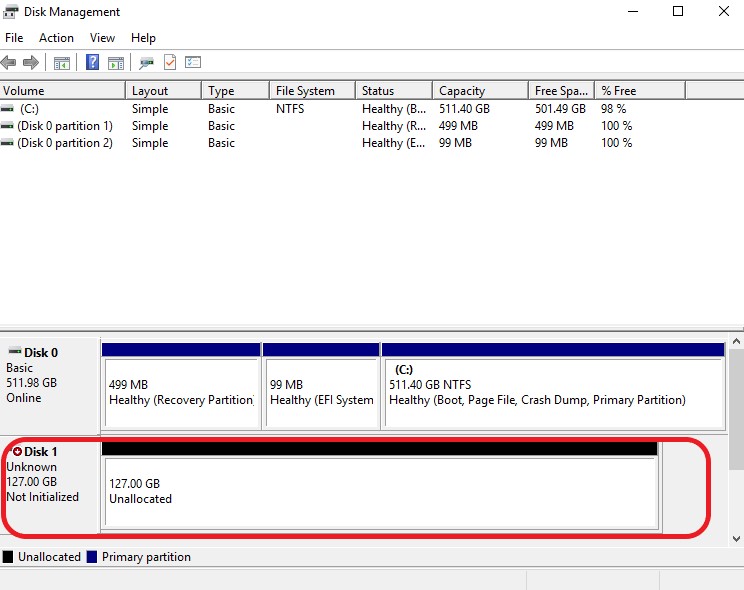Toggle the Show/Hide Action Pane icon

[x=116, y=63]
